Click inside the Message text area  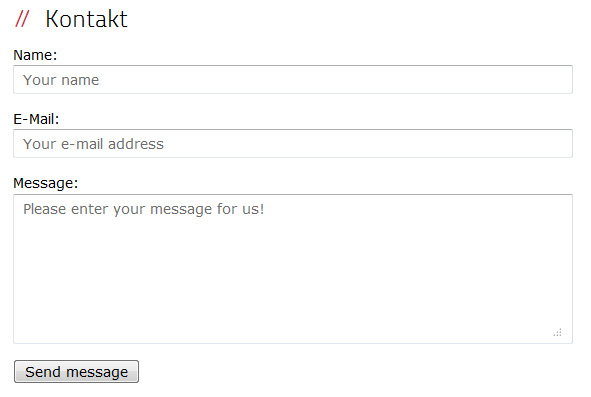[293, 269]
